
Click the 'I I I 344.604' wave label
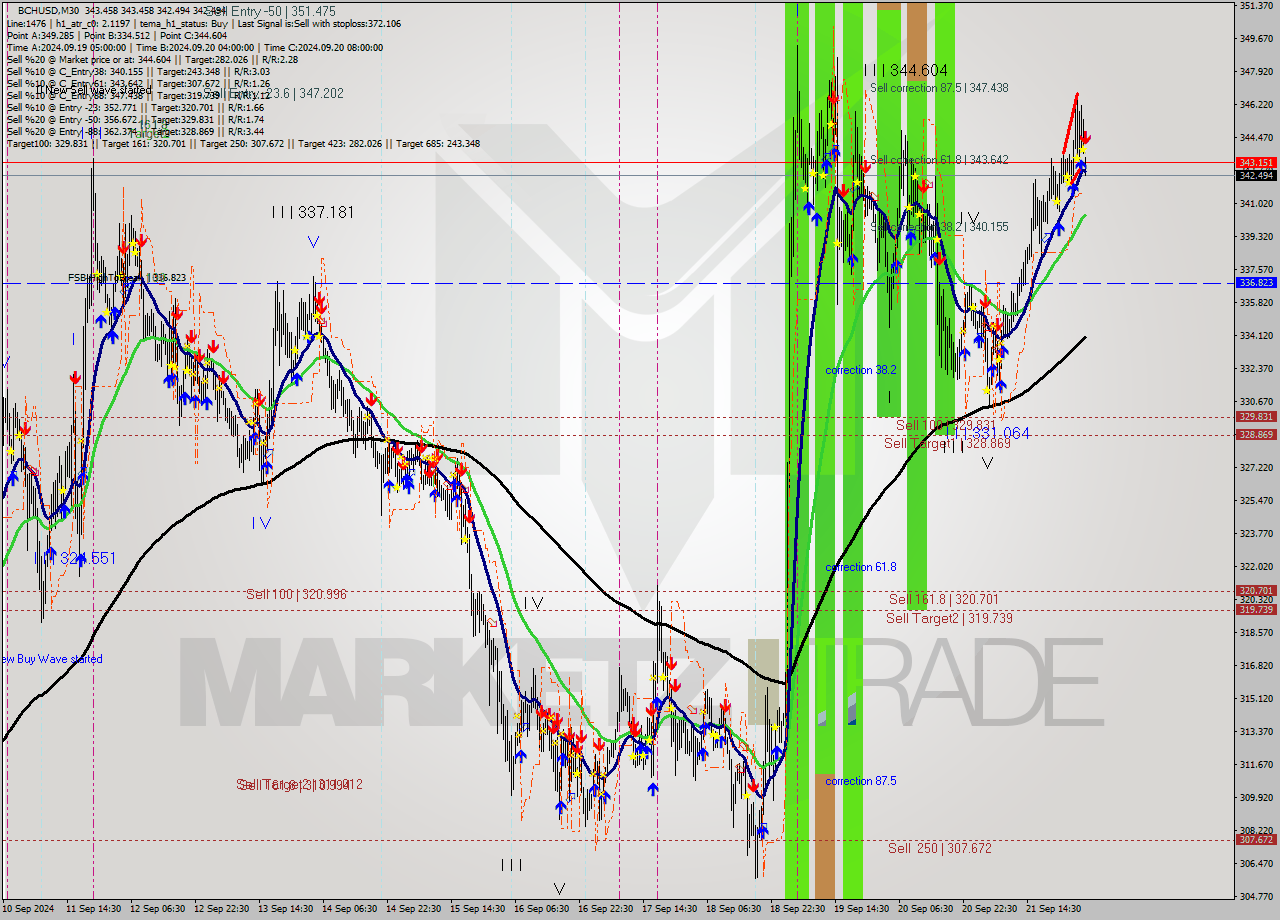click(x=906, y=70)
